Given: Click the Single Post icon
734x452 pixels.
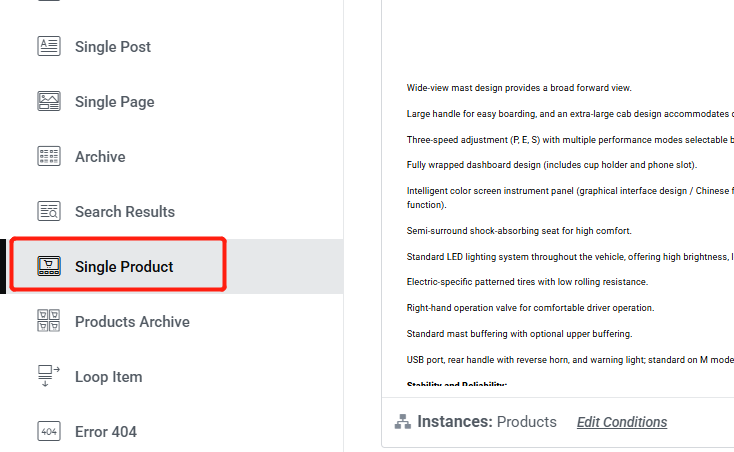Looking at the screenshot, I should click(x=49, y=46).
